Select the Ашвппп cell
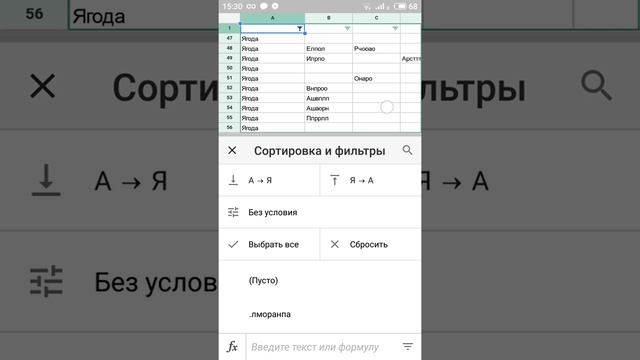Viewport: 640px width, 360px height. [329, 98]
